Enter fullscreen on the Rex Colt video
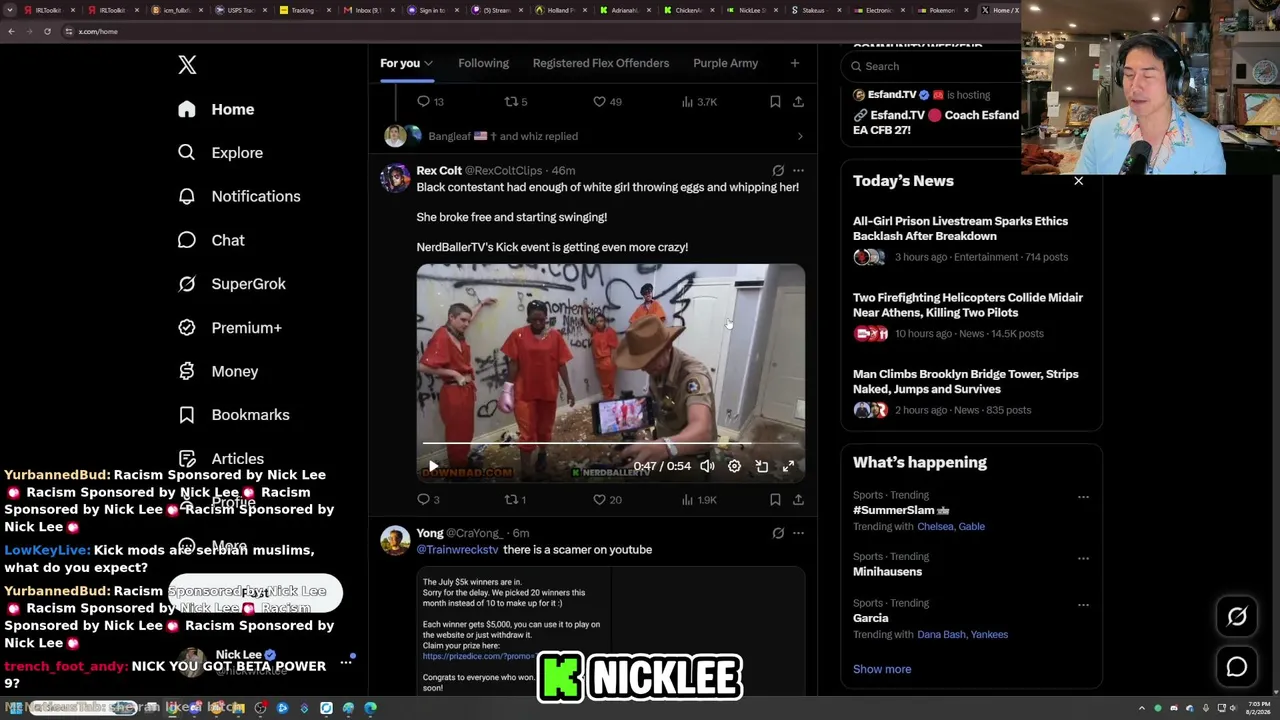 [x=788, y=466]
